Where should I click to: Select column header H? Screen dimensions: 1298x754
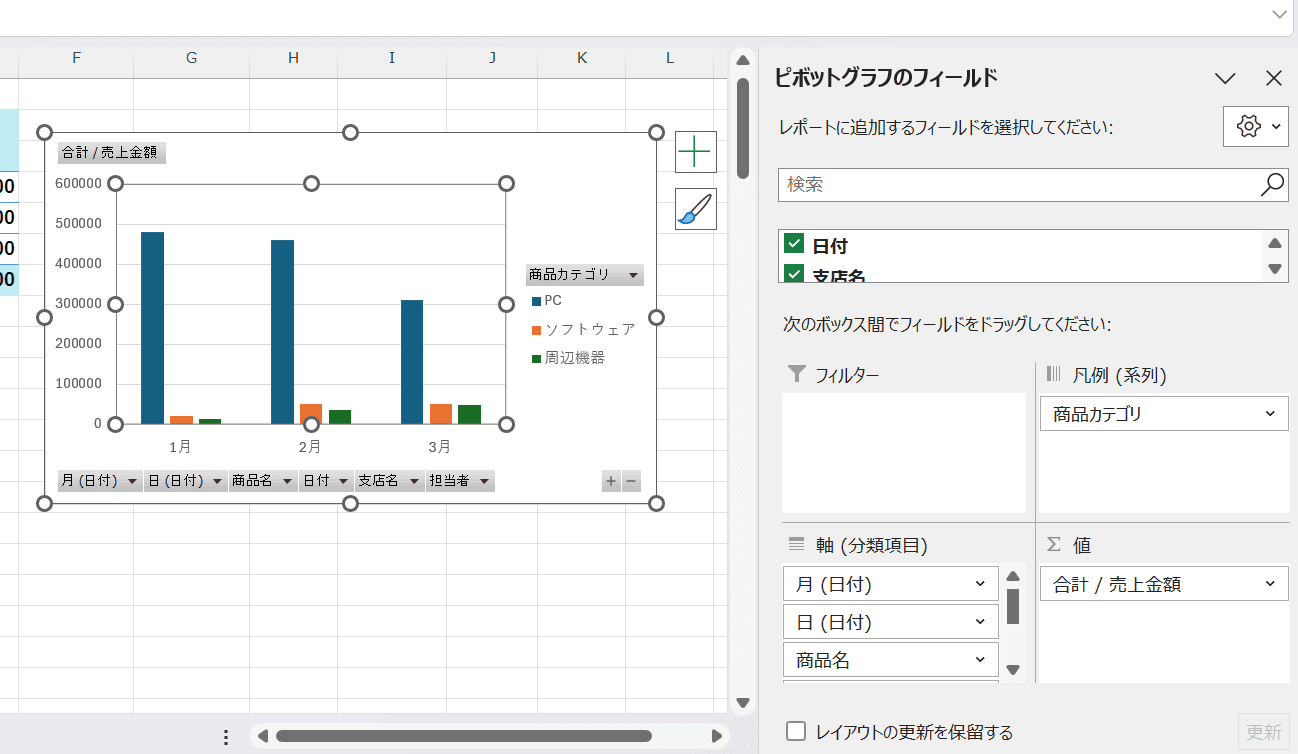click(x=293, y=59)
